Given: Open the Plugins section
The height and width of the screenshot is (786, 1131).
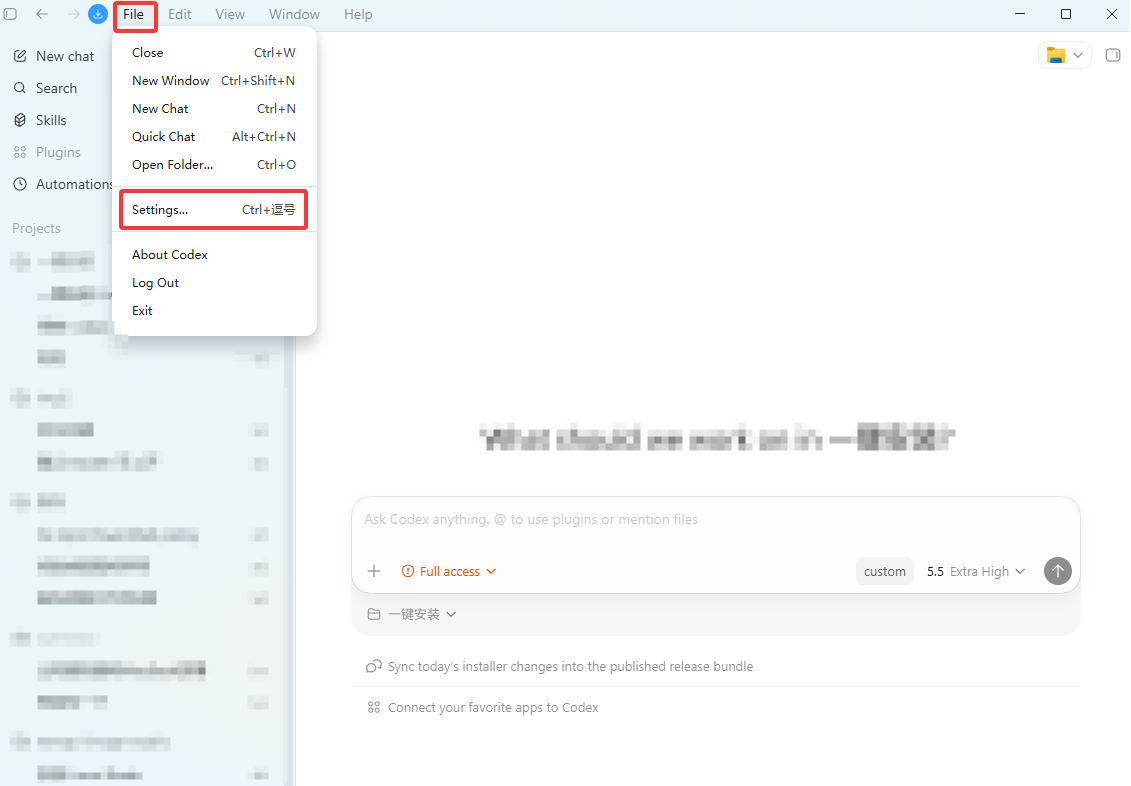Looking at the screenshot, I should 47,152.
